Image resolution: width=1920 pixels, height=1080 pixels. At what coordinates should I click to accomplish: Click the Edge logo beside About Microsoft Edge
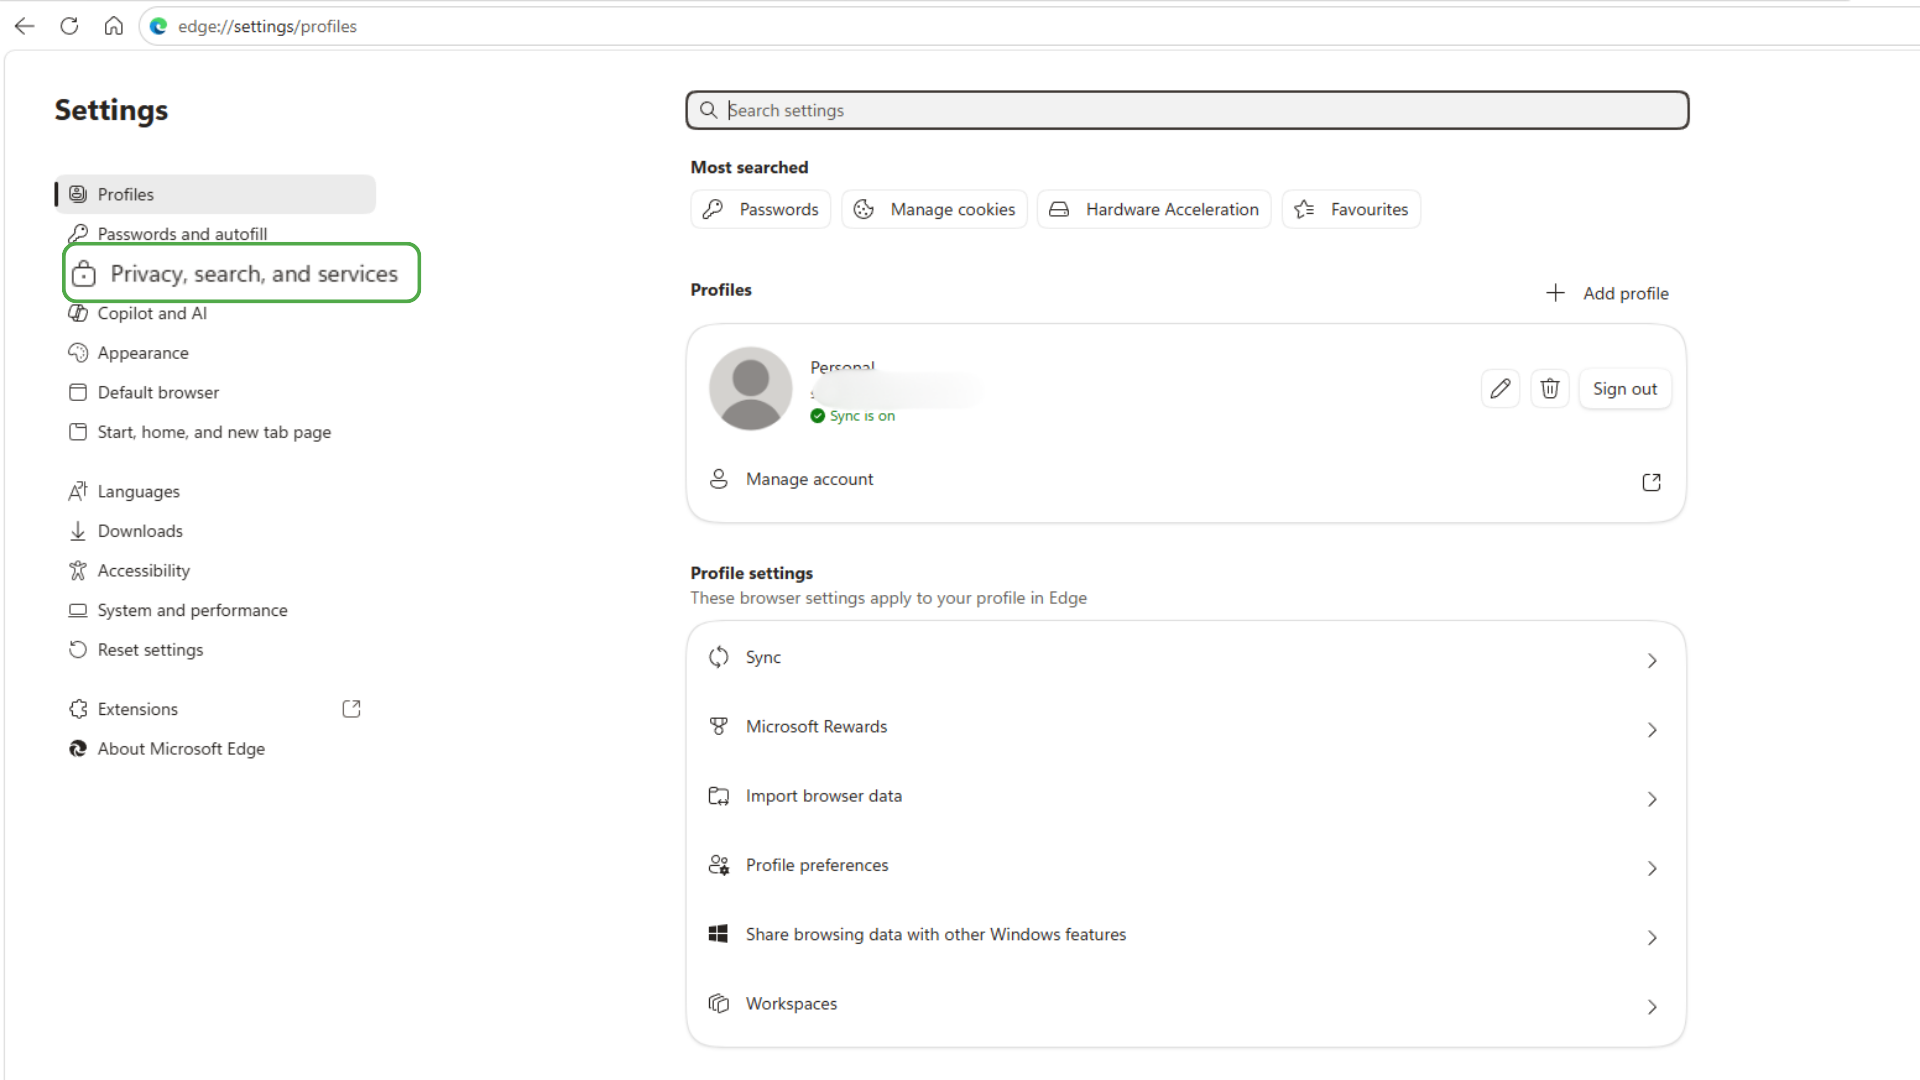pos(78,749)
